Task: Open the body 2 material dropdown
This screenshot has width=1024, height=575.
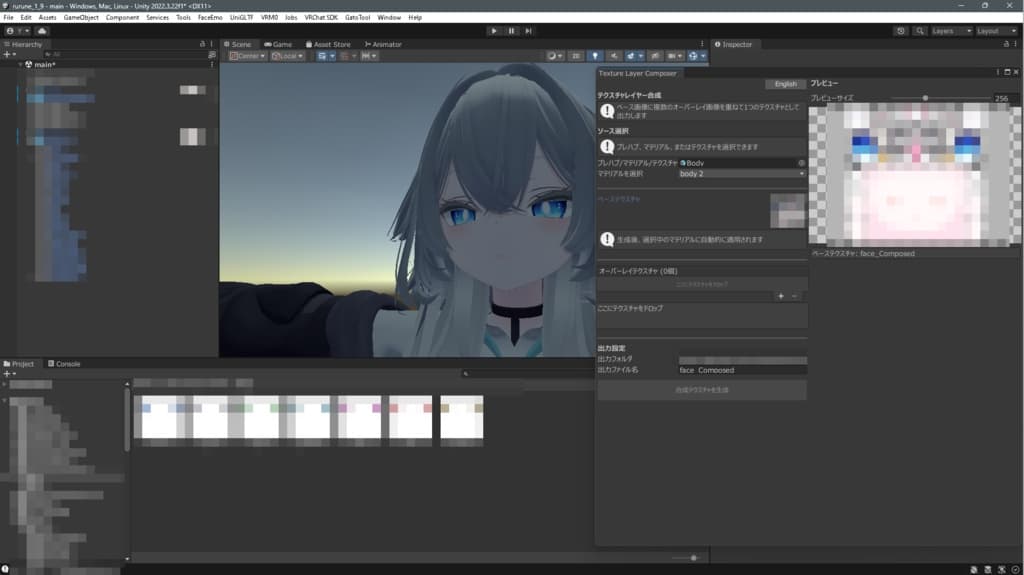Action: click(x=741, y=174)
